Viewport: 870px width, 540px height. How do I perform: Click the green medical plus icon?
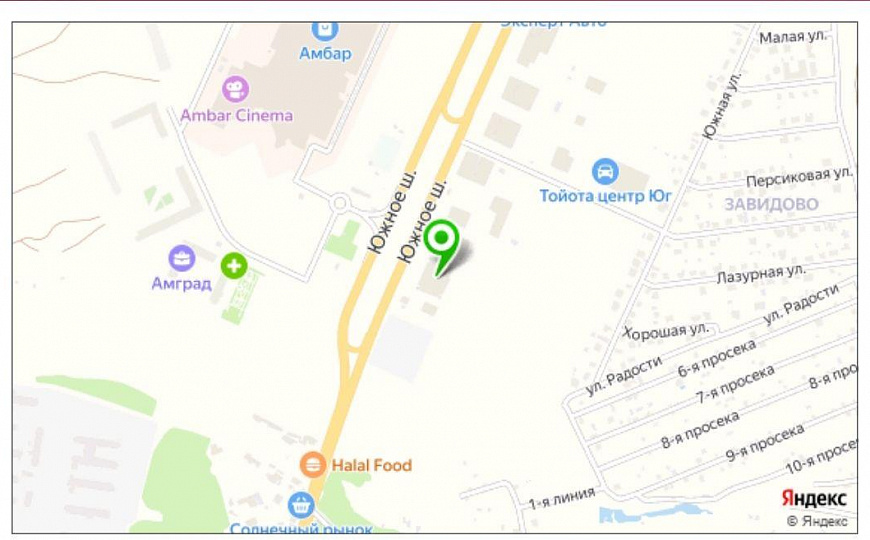(234, 266)
